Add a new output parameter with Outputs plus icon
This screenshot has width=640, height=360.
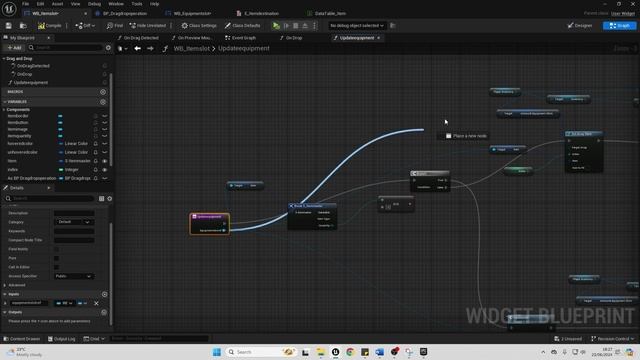pos(104,312)
